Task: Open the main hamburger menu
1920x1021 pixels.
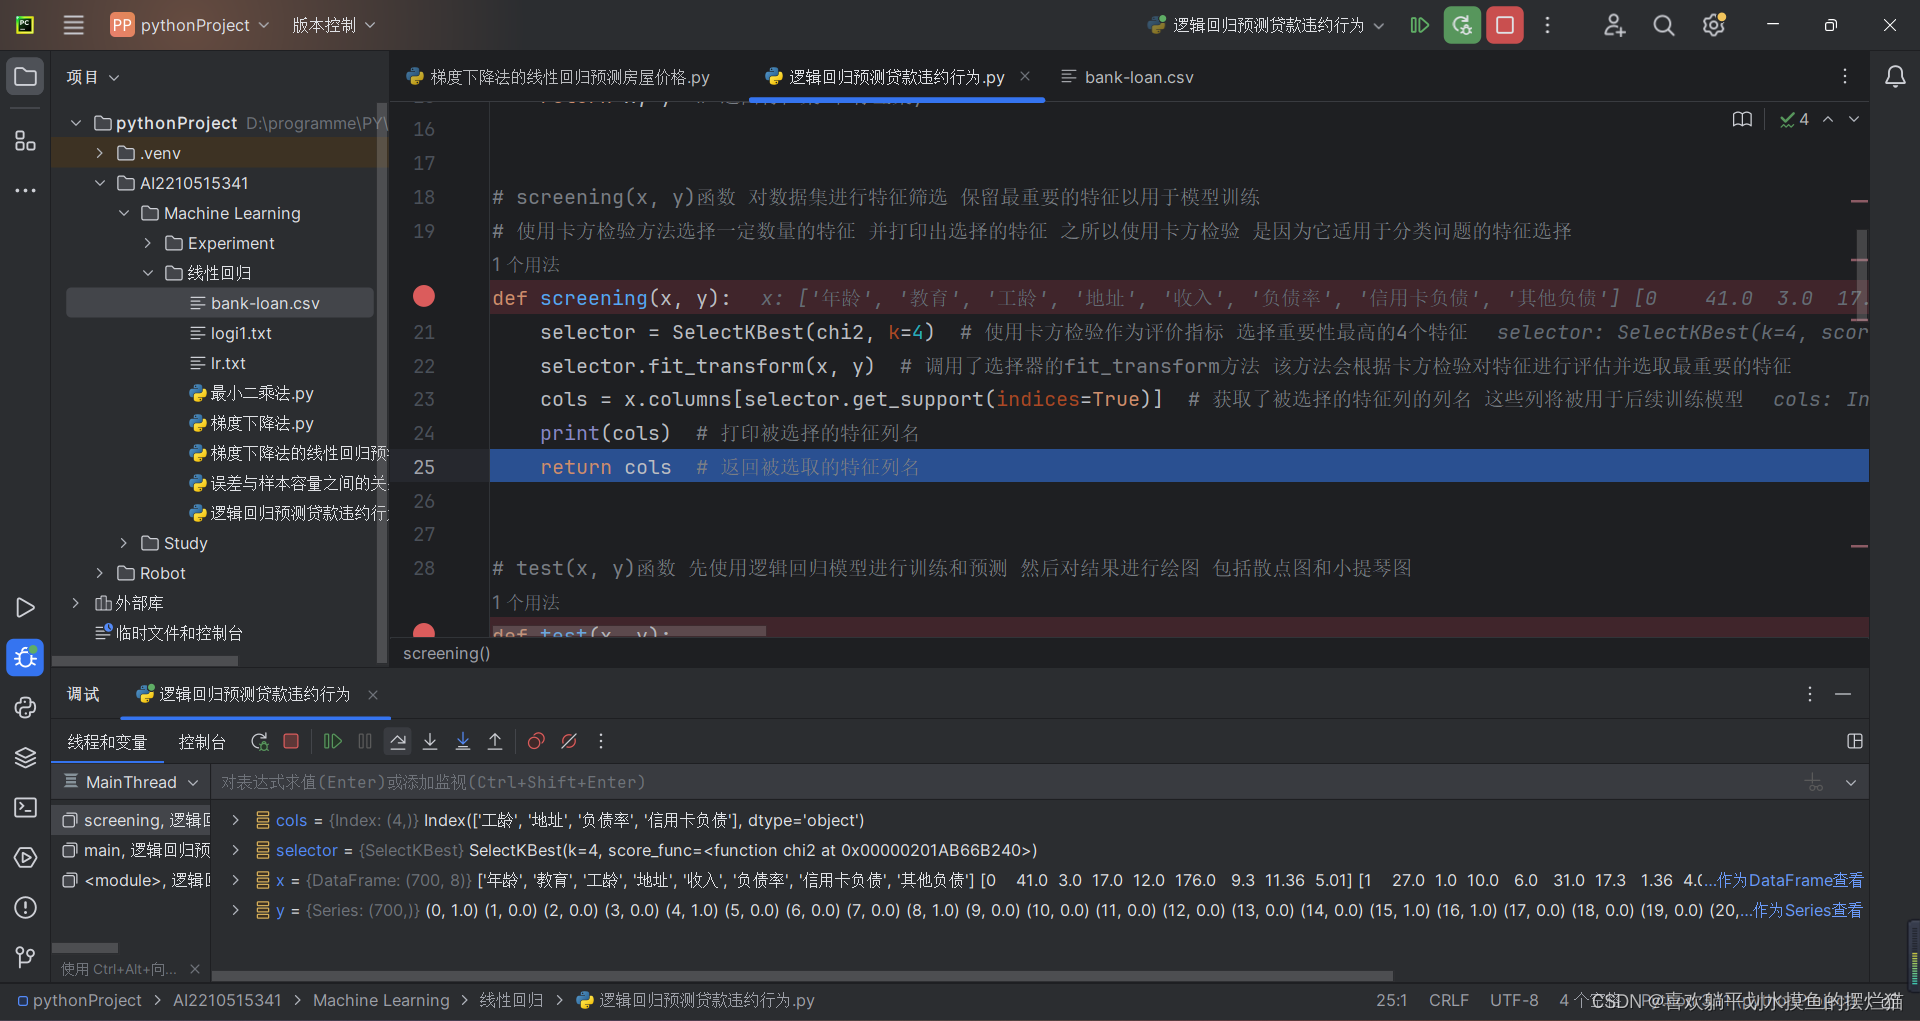Action: click(x=74, y=25)
